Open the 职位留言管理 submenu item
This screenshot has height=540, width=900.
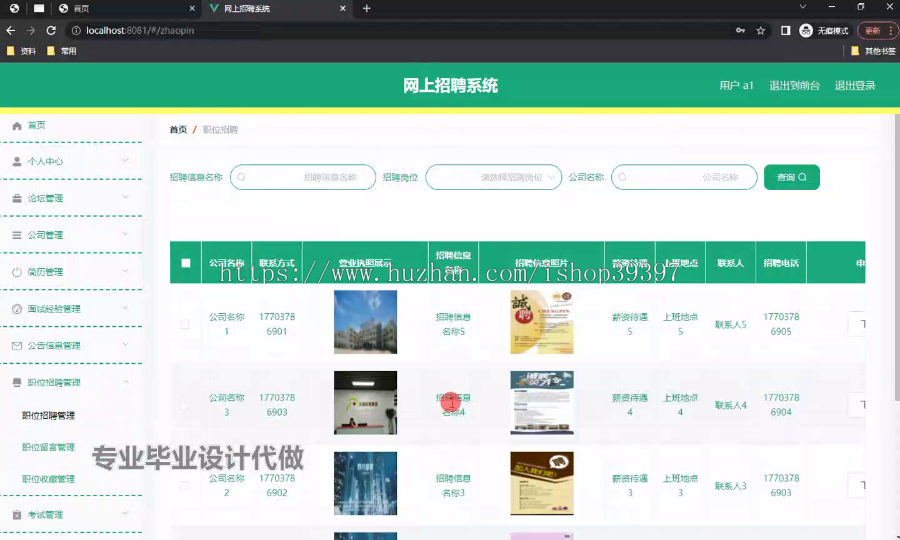[48, 447]
